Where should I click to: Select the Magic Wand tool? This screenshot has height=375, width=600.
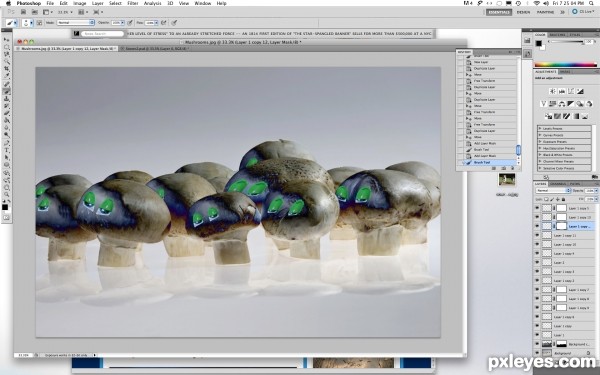[x=7, y=62]
